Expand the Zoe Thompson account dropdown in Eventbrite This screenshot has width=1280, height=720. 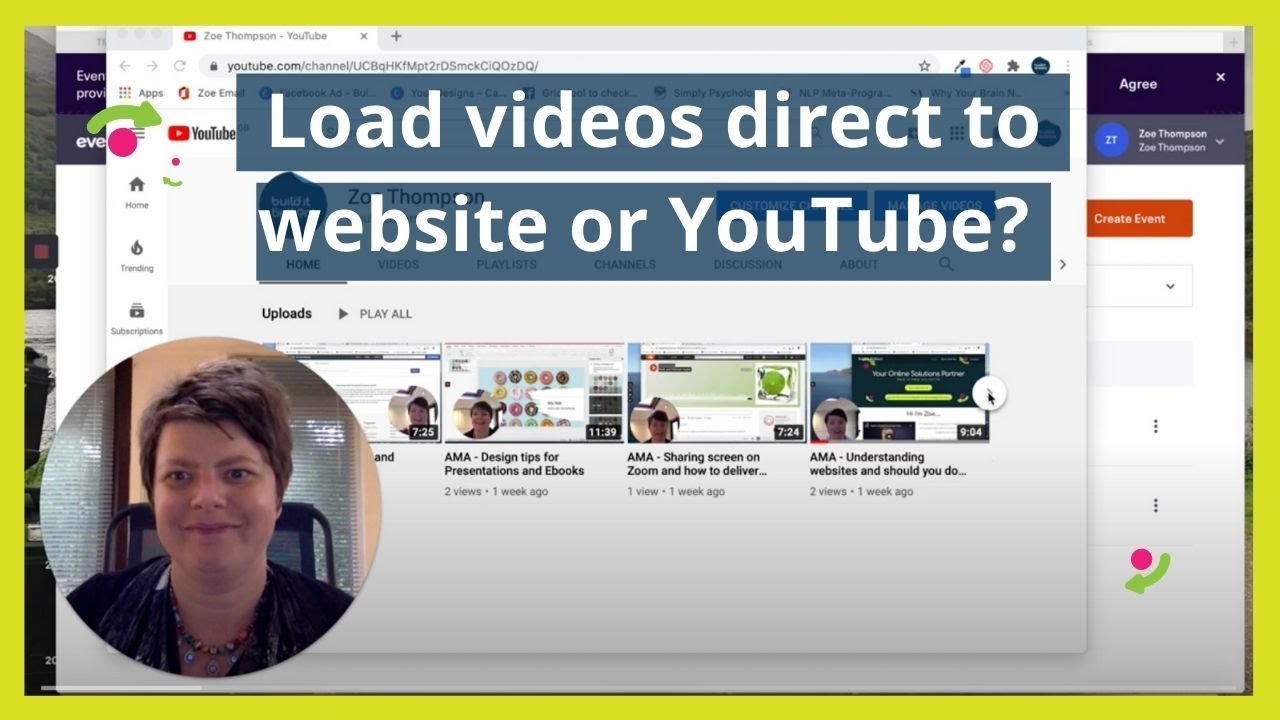pos(1219,142)
